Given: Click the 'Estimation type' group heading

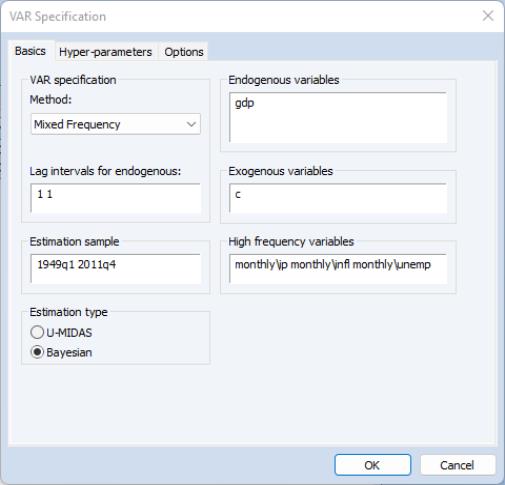Looking at the screenshot, I should 69,312.
